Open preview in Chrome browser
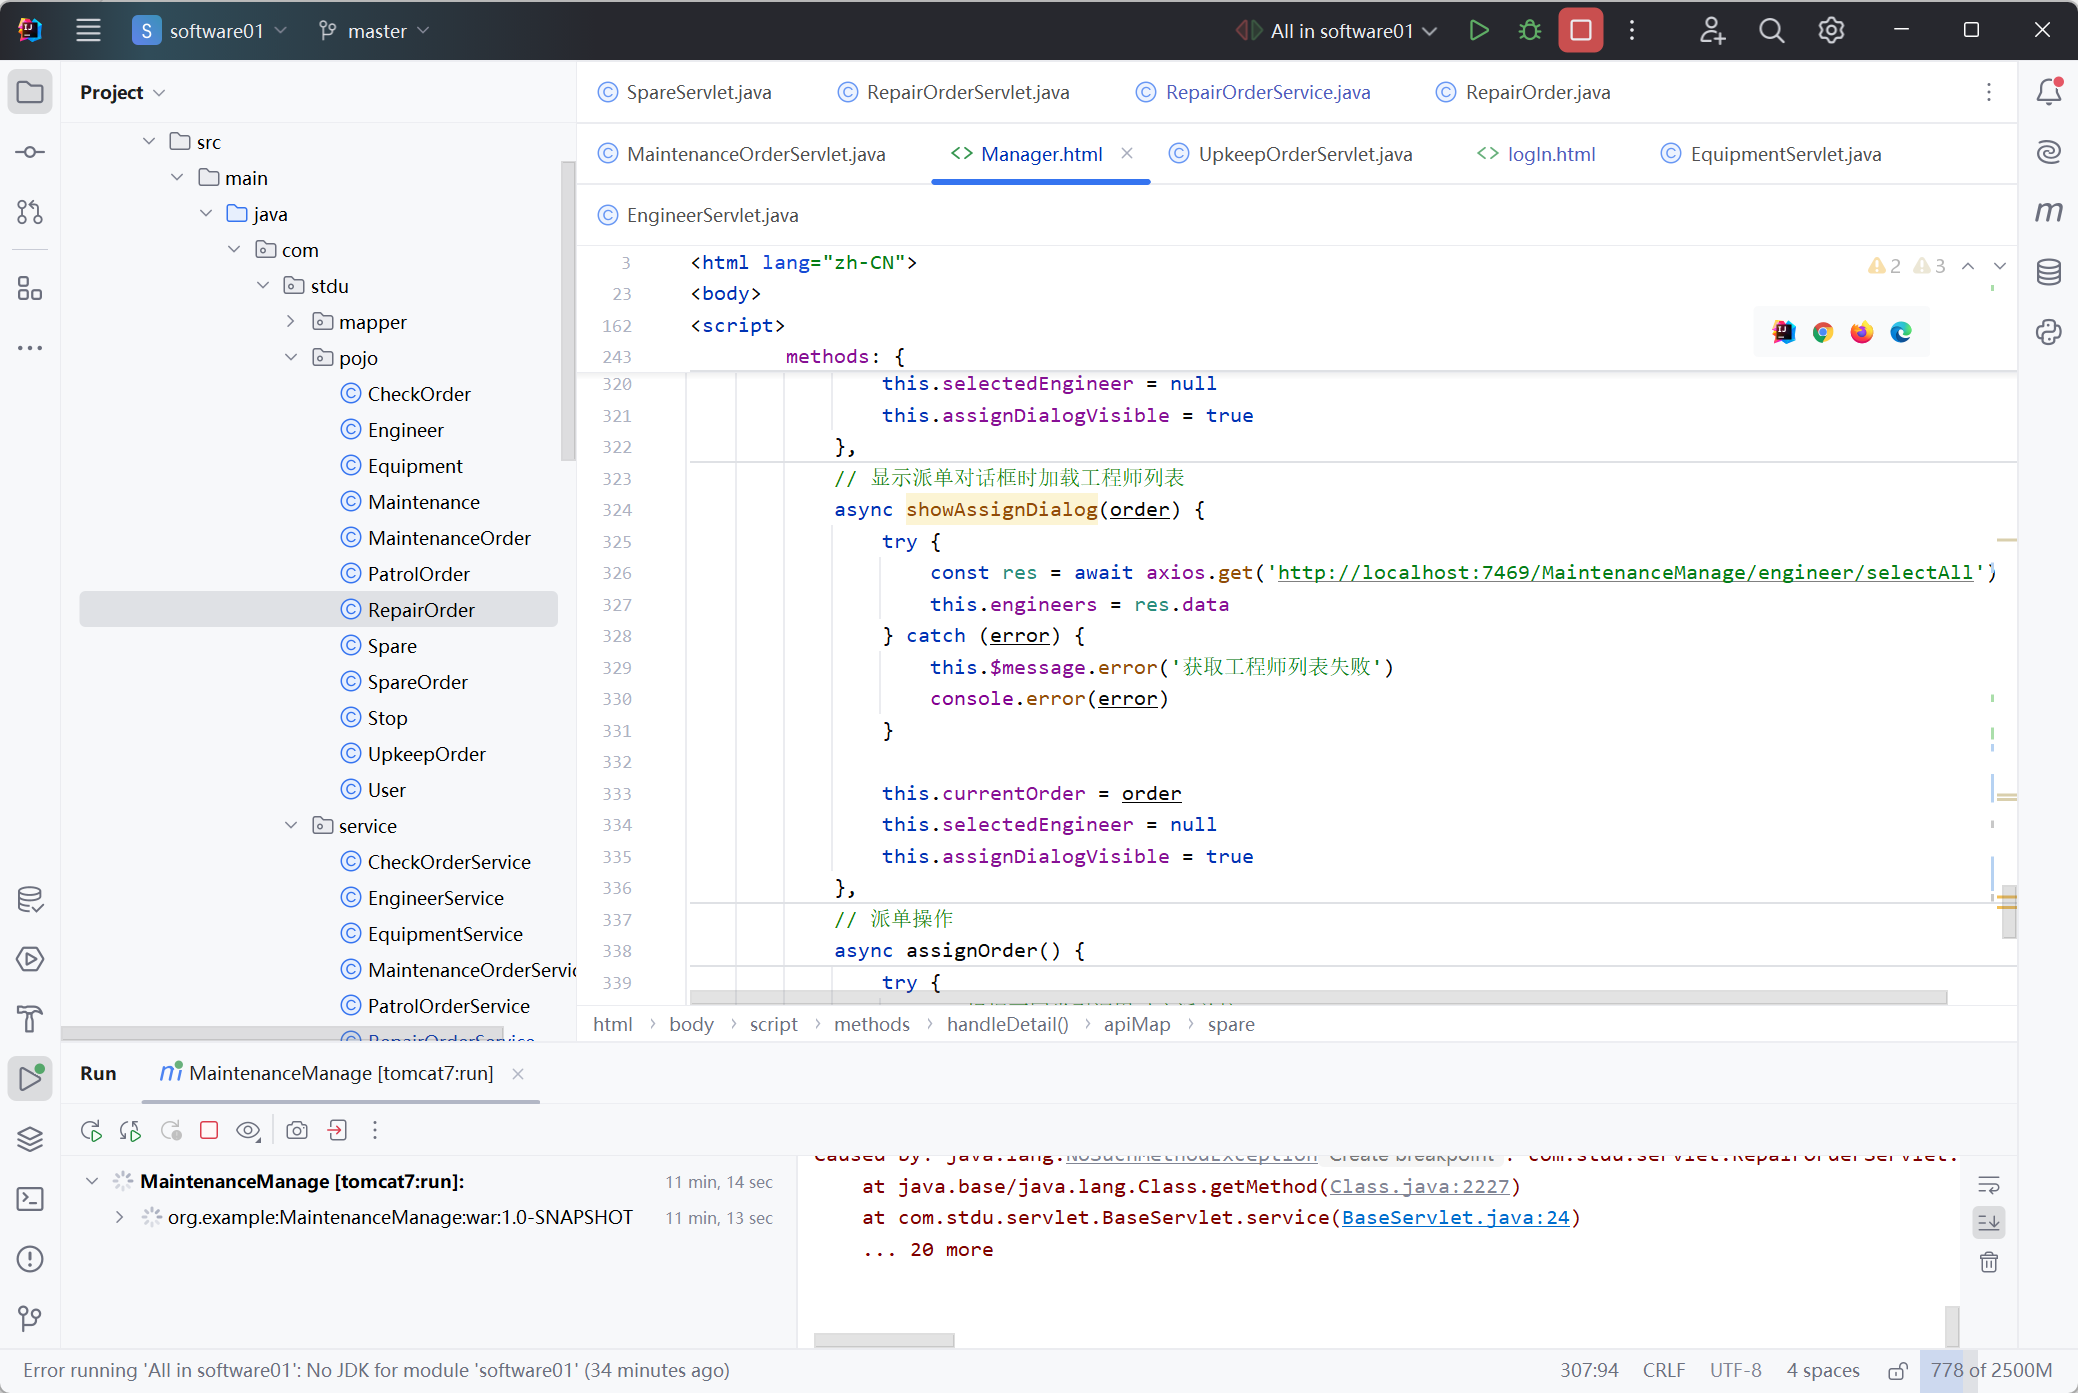2078x1393 pixels. (1822, 332)
